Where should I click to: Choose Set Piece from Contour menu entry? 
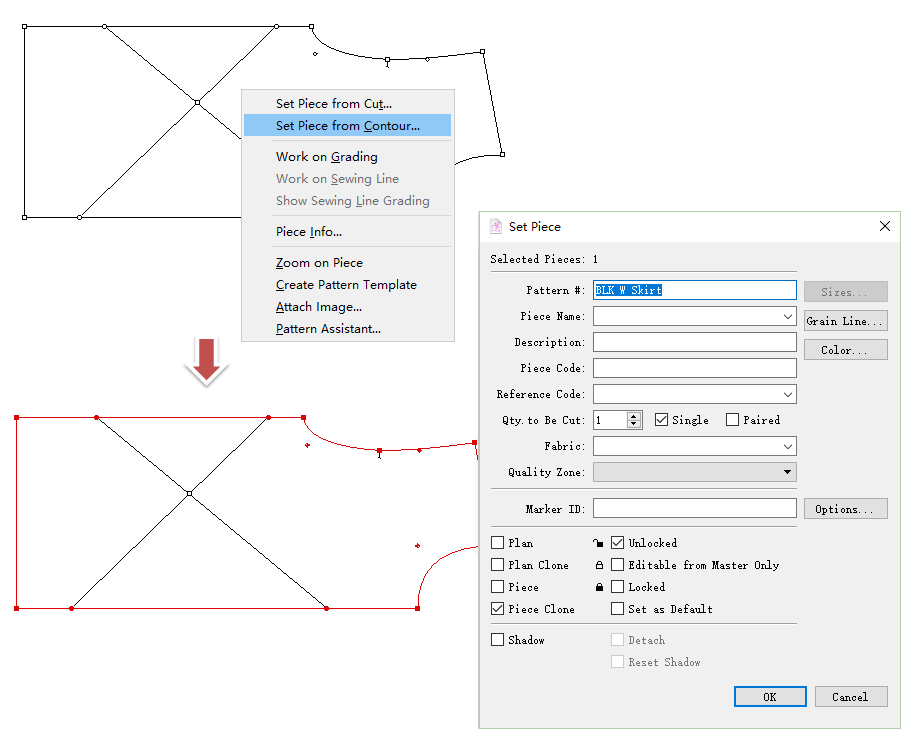(x=347, y=126)
